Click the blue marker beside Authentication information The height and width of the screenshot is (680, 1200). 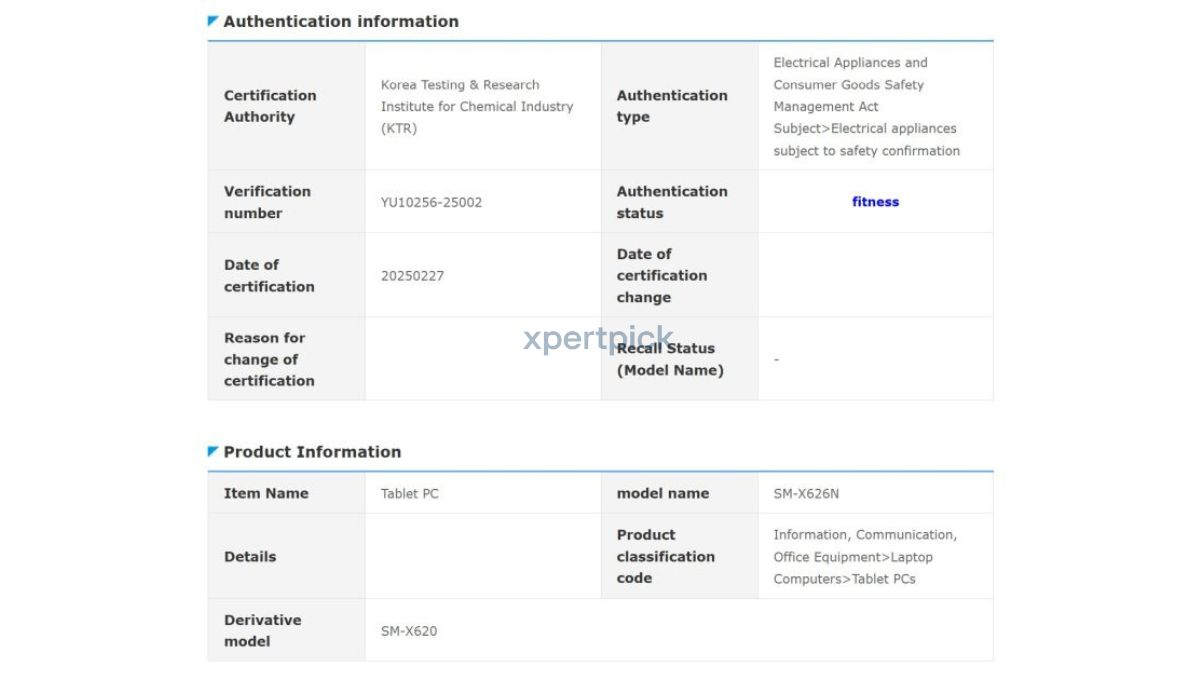[213, 21]
